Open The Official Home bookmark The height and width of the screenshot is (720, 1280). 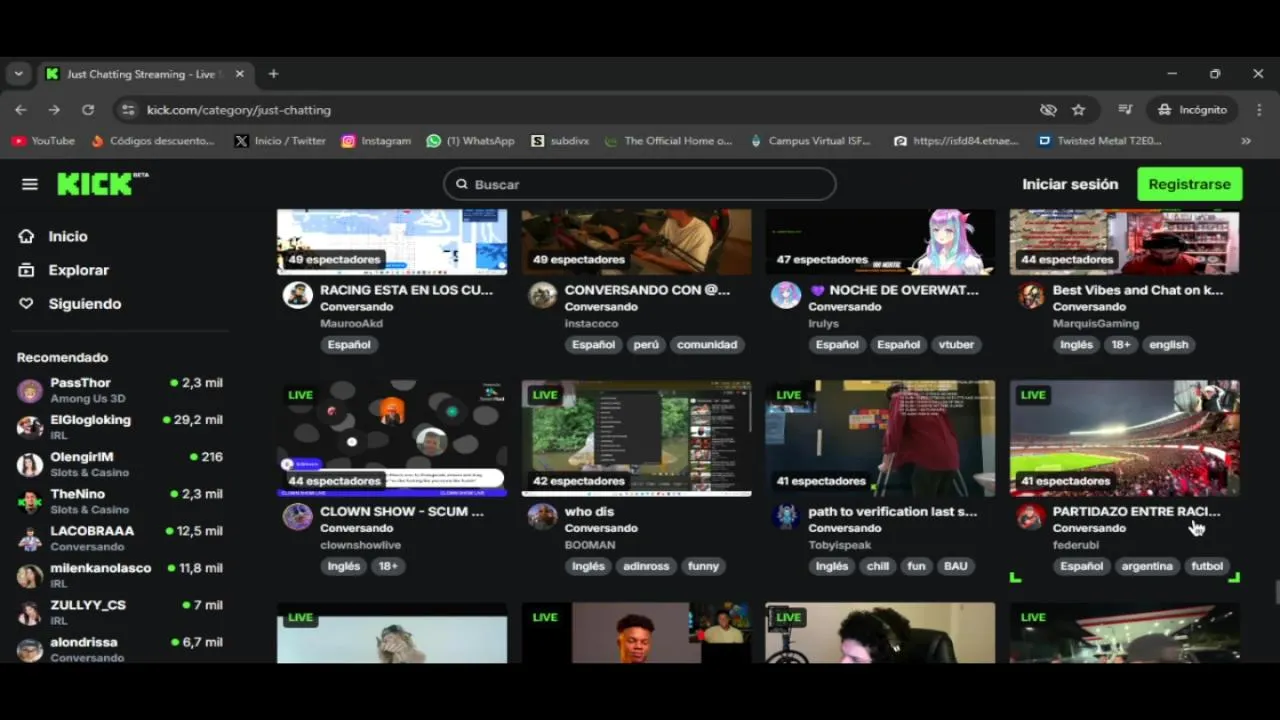click(x=669, y=141)
